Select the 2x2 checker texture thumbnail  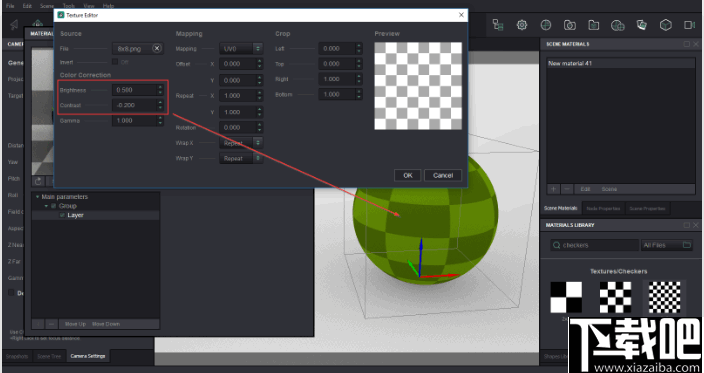pyautogui.click(x=566, y=297)
